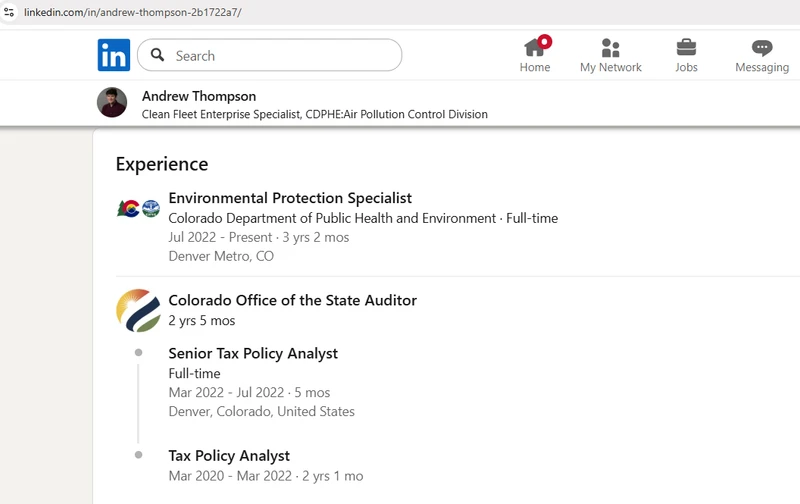Open the Messaging chat icon
800x504 pixels.
click(762, 48)
